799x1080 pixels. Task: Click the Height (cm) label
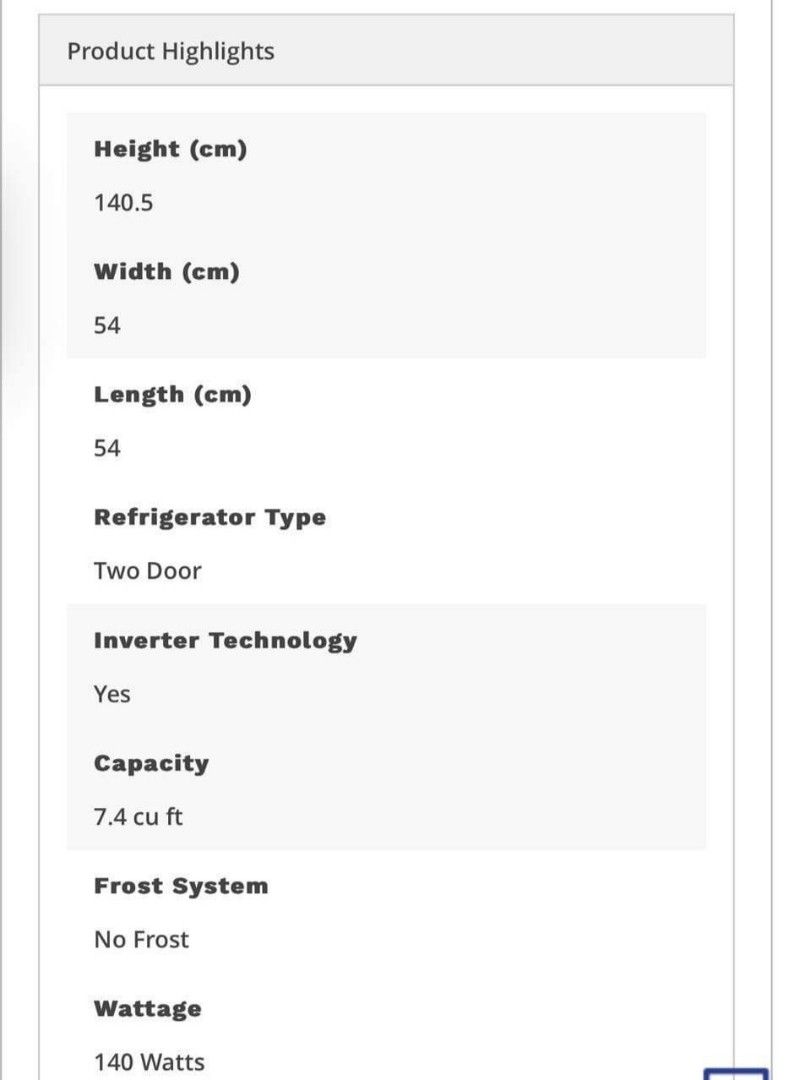[x=170, y=149]
